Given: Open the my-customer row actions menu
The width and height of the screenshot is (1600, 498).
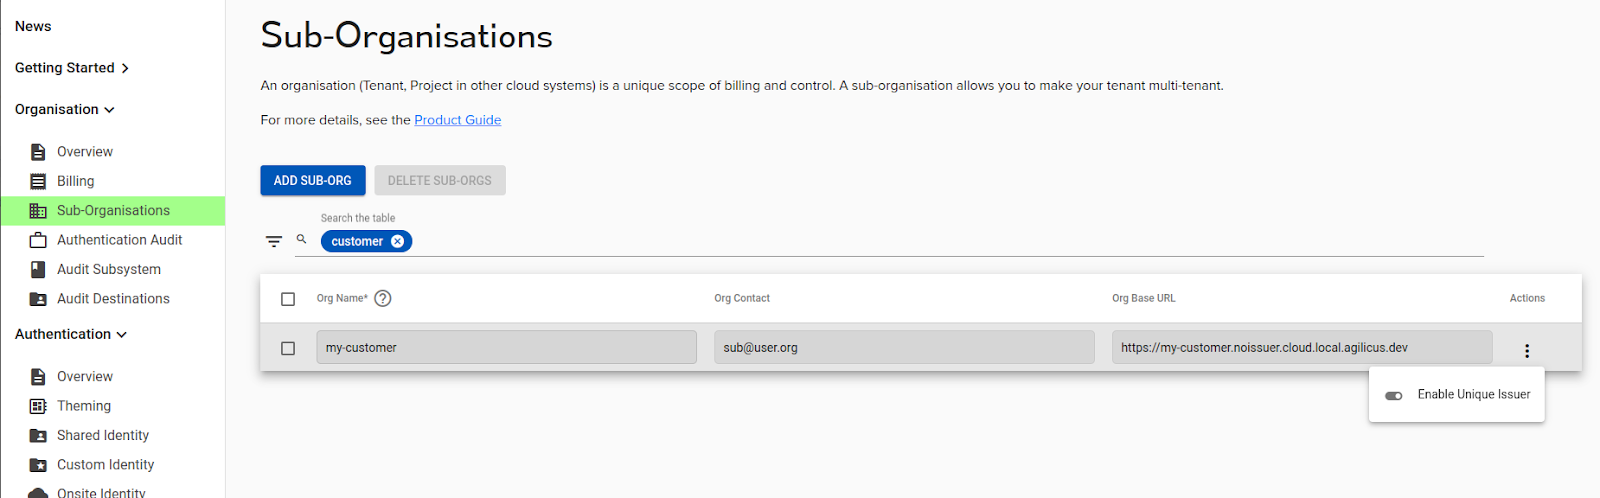Looking at the screenshot, I should coord(1526,351).
